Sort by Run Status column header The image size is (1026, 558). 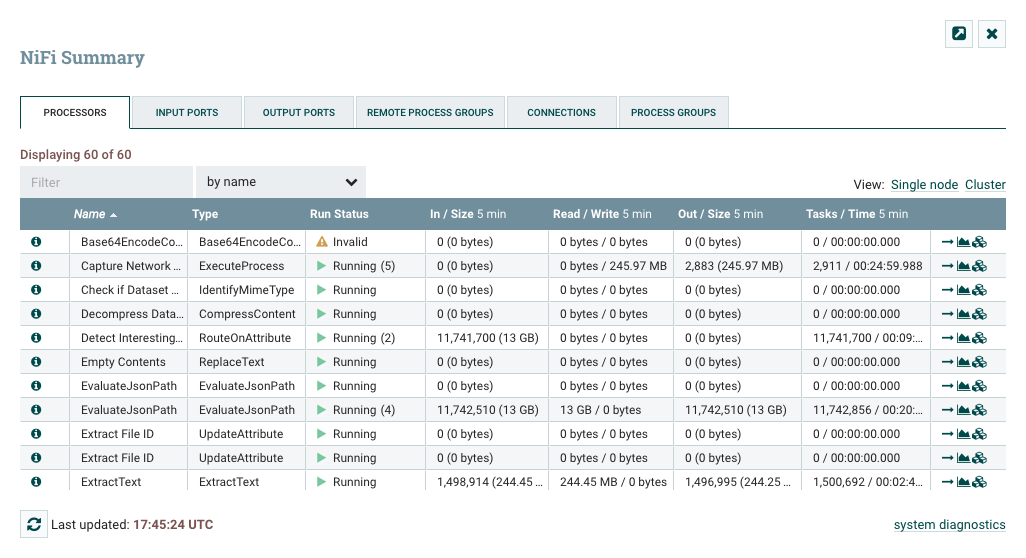(x=339, y=214)
